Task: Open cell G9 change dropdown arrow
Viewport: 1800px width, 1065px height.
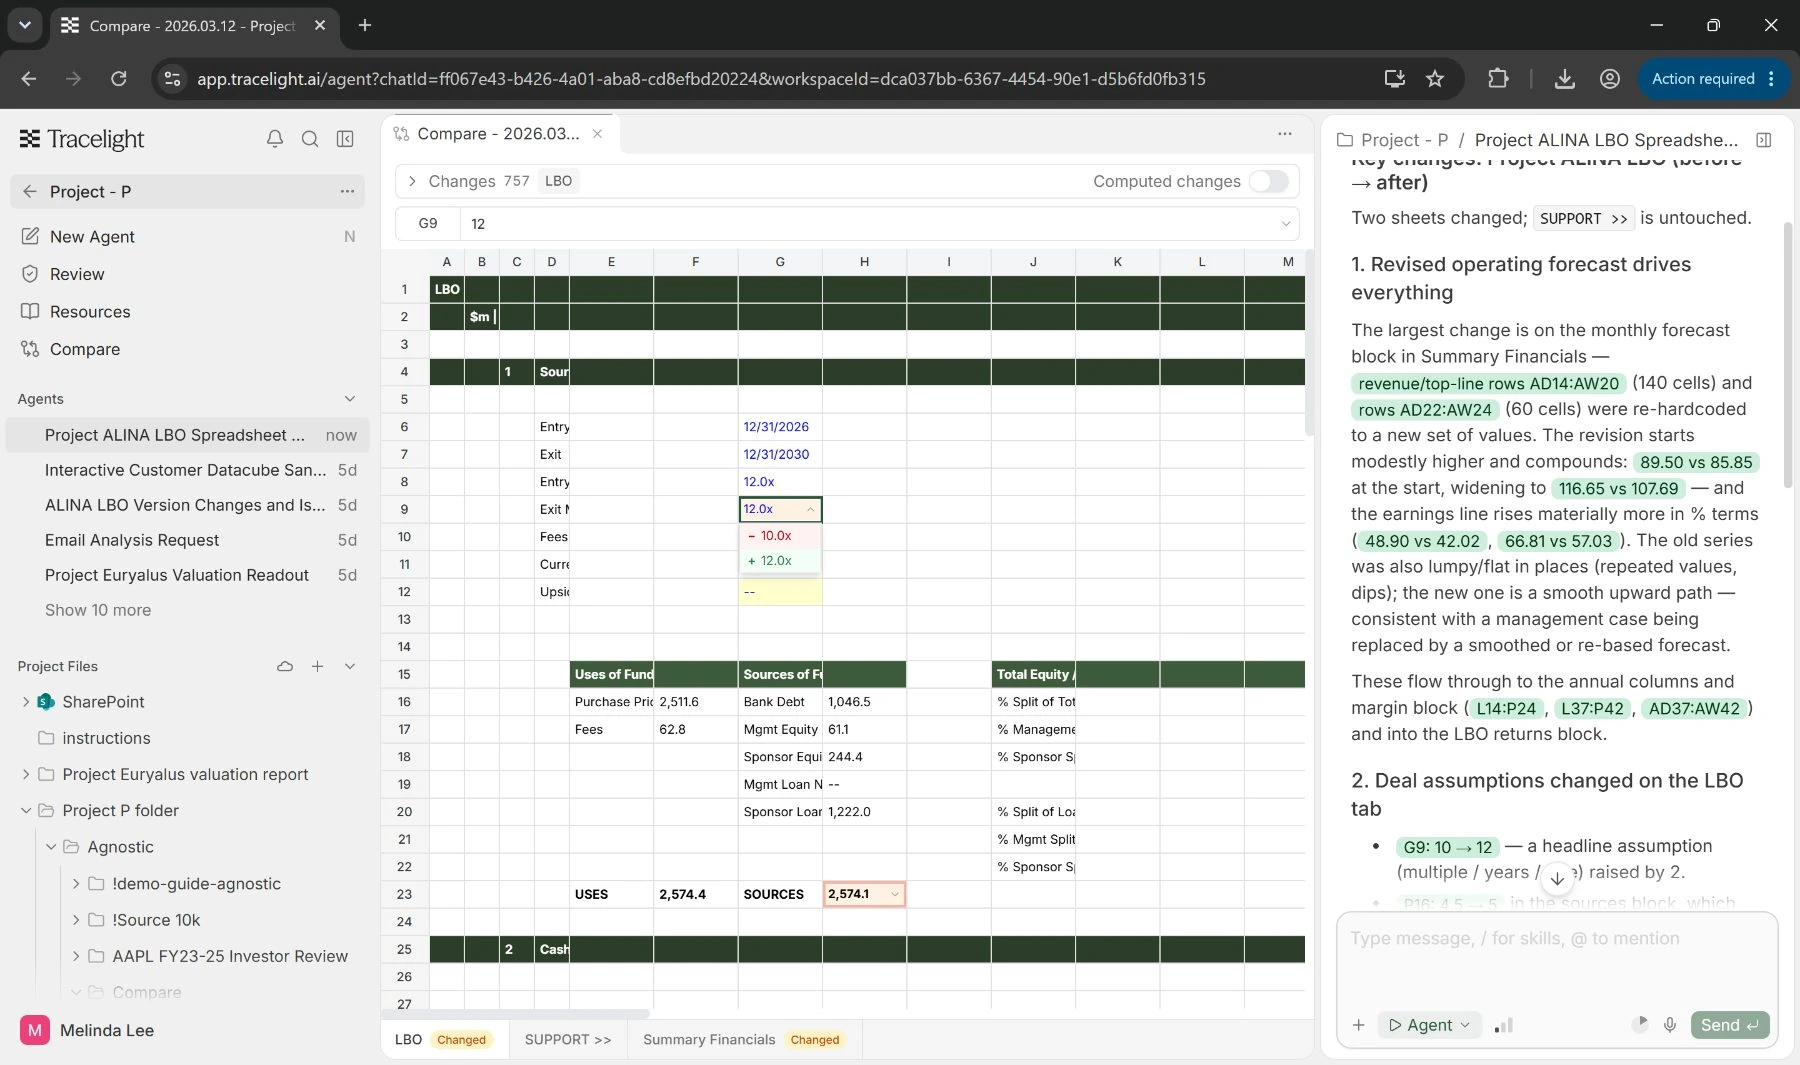Action: [x=810, y=509]
